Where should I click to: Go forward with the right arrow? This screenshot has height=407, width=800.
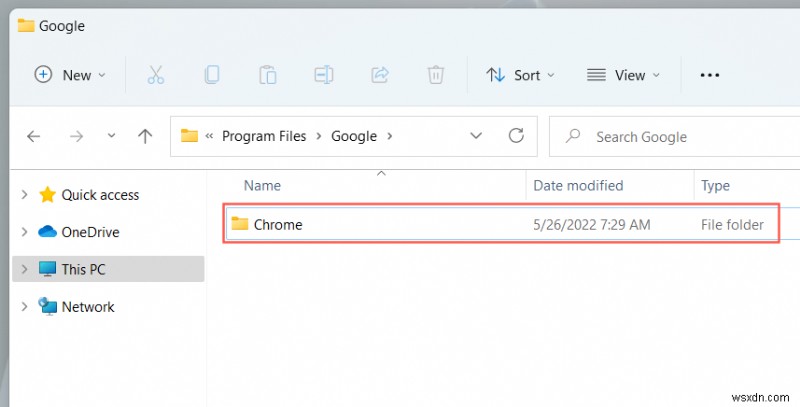(77, 136)
